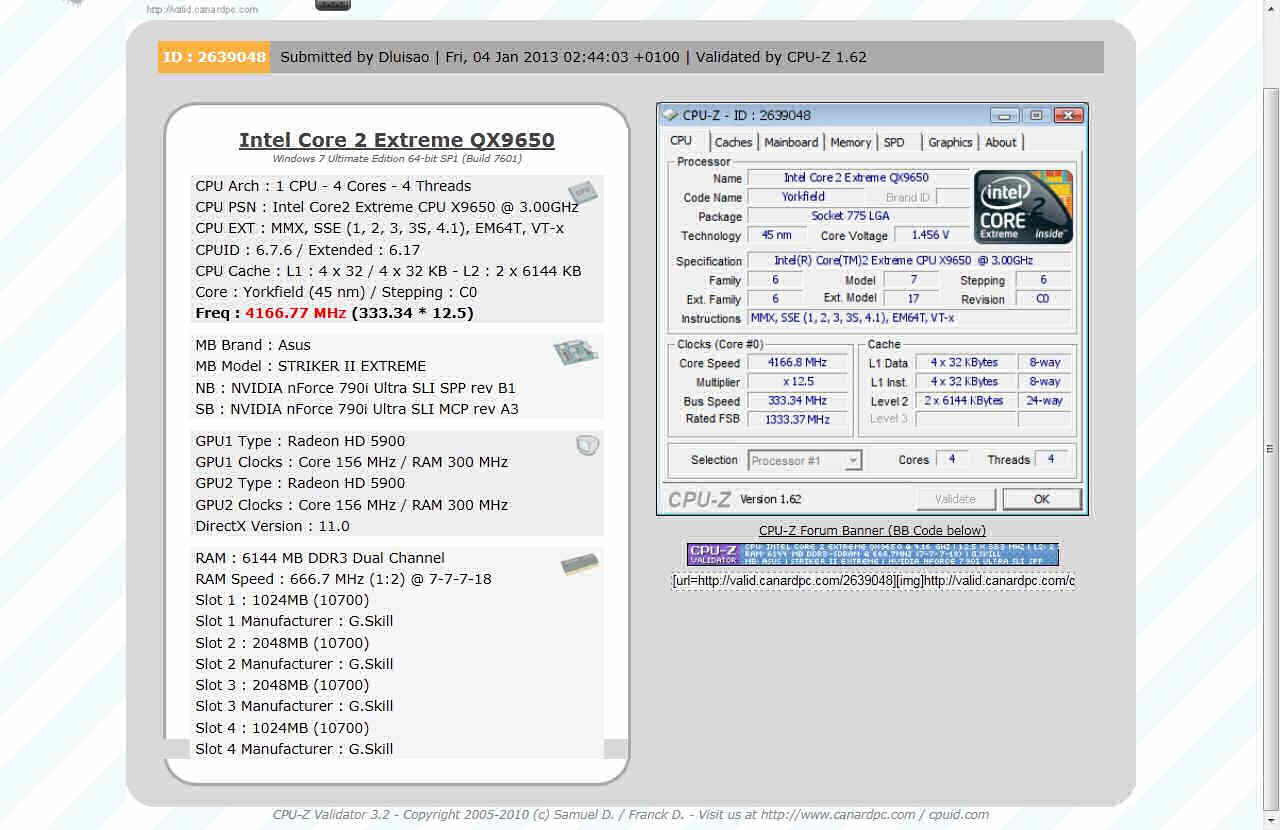Click the page's vertical scrollbar thumb
1280x830 pixels.
(1271, 448)
